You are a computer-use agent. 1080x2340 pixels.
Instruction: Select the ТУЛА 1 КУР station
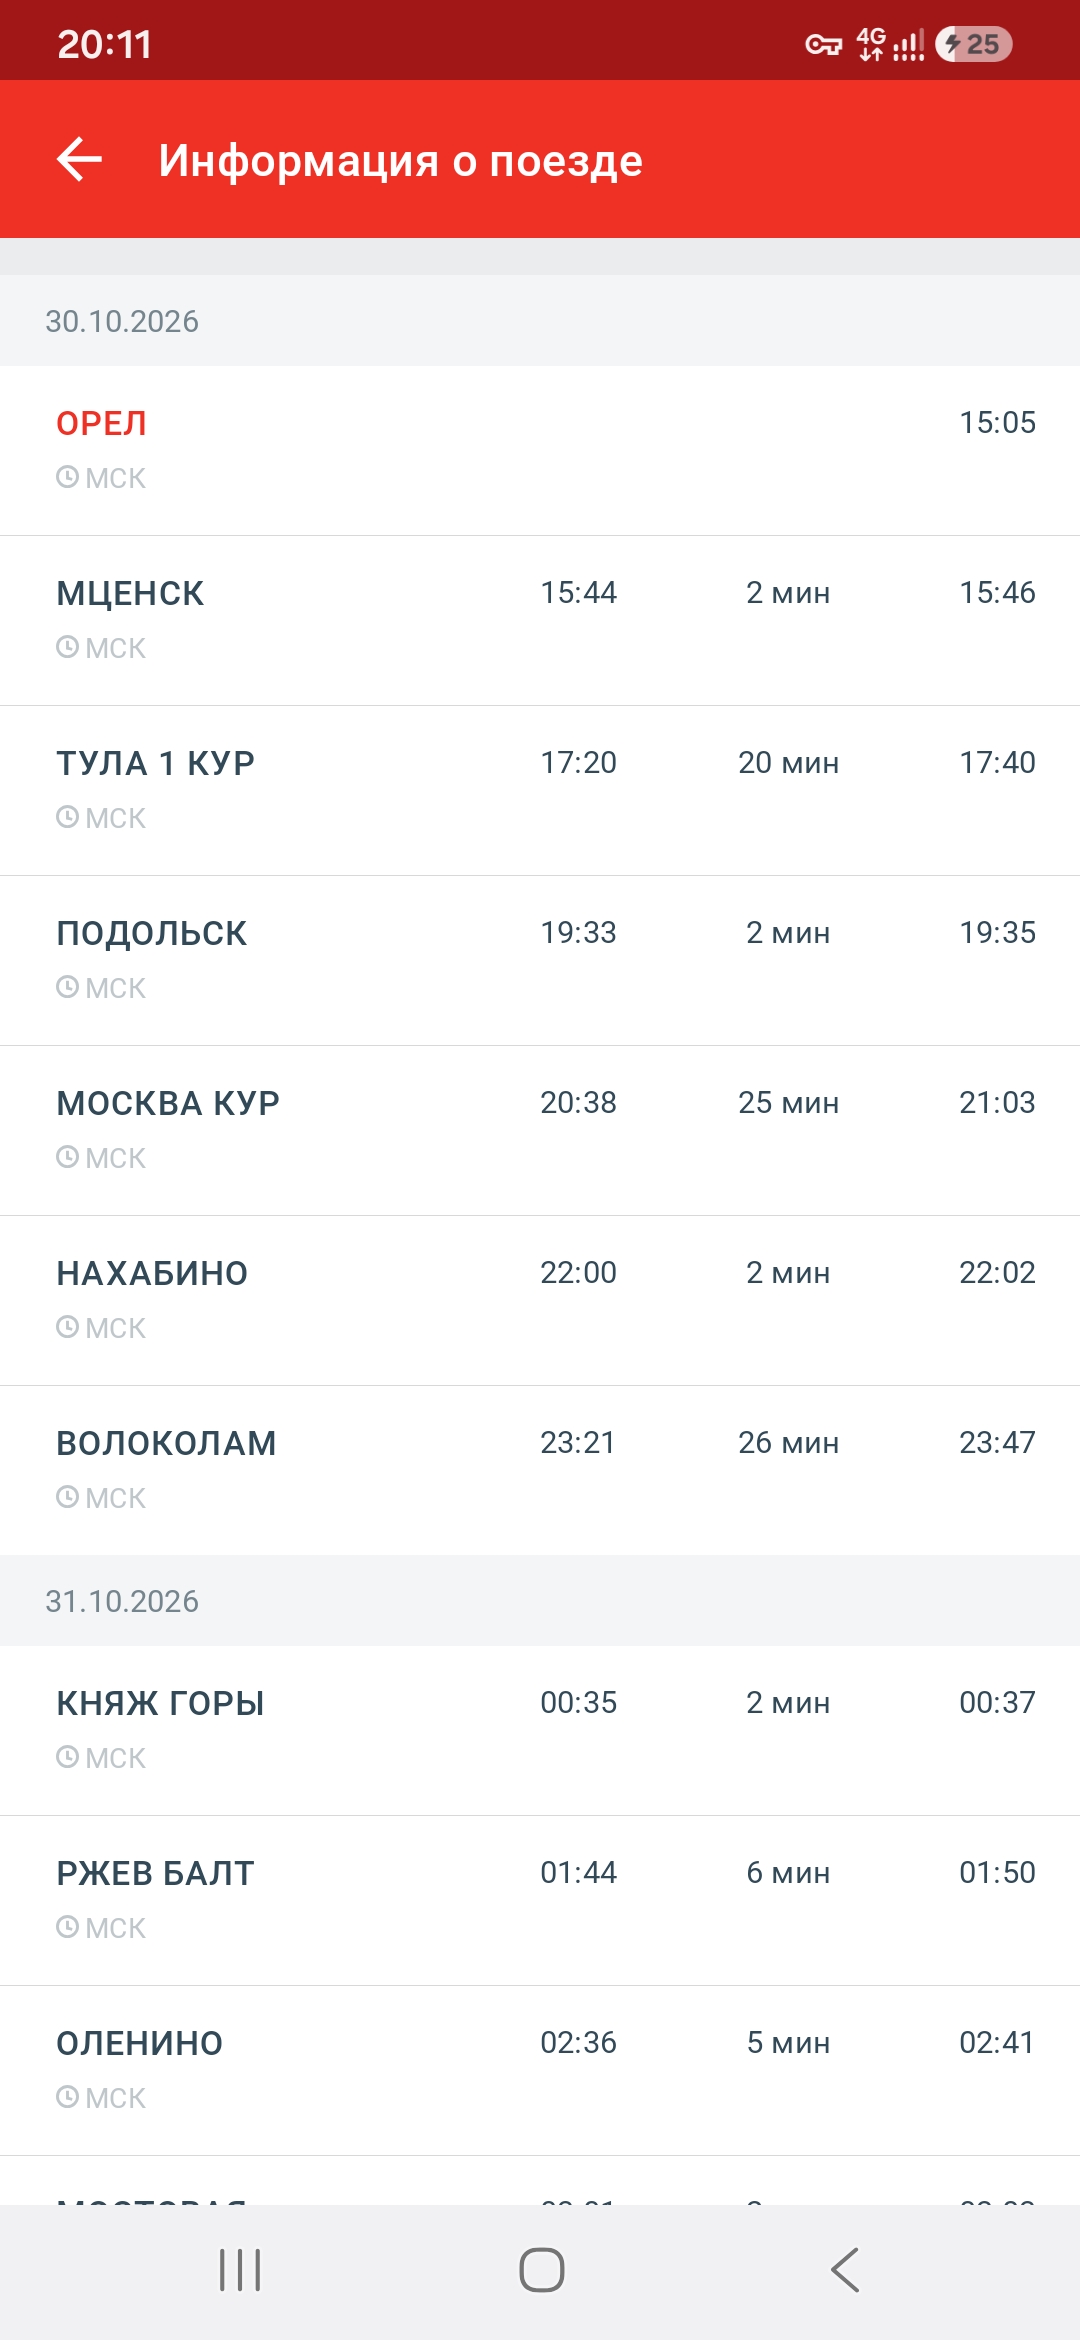click(540, 791)
